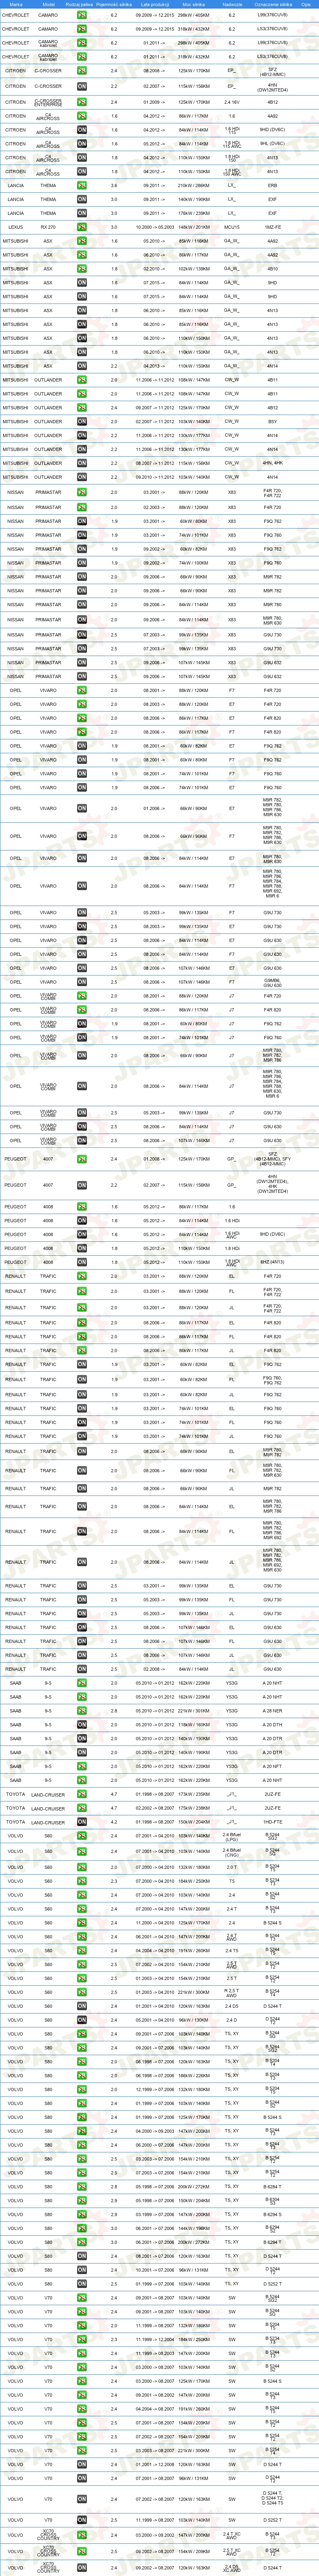Click the Oznaczenie silnika column header

pos(273,4)
